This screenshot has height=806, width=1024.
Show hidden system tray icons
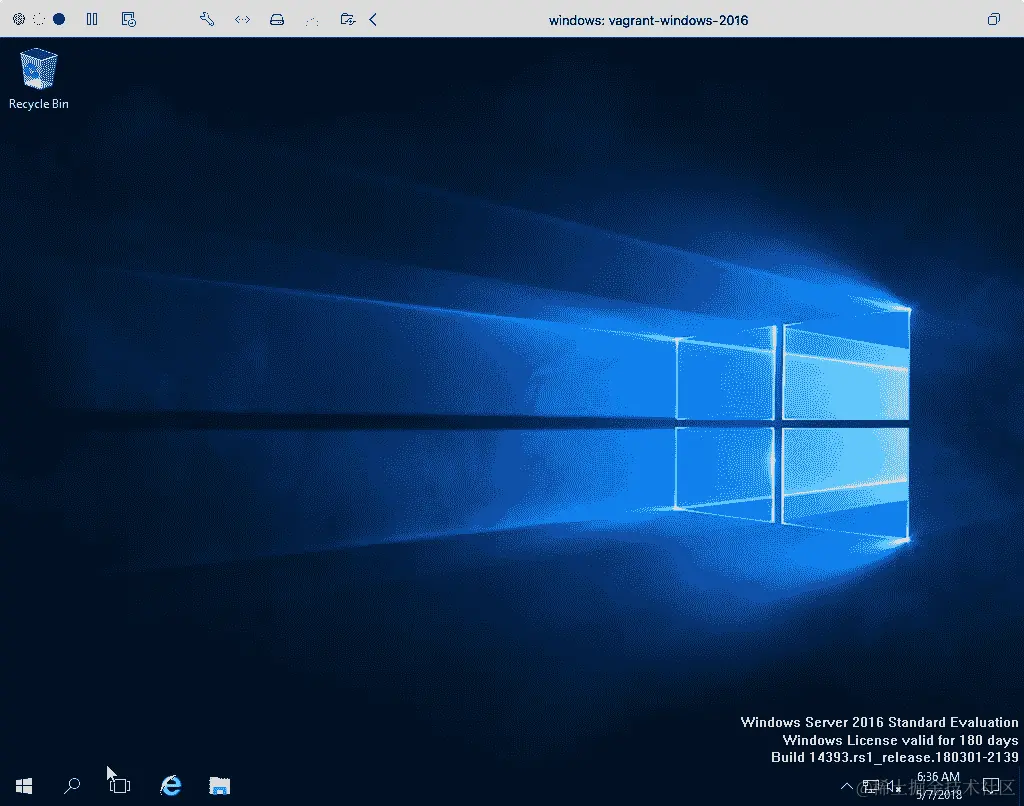(846, 786)
